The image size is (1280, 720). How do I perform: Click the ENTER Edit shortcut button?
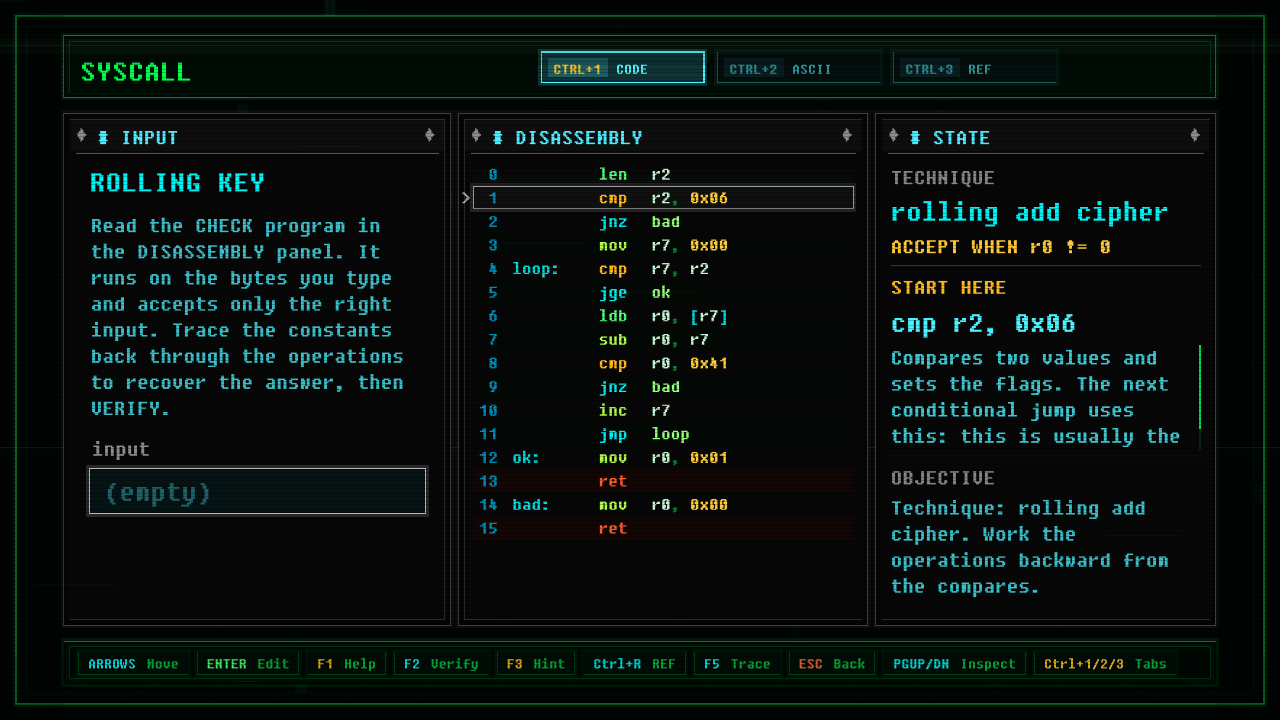point(248,663)
